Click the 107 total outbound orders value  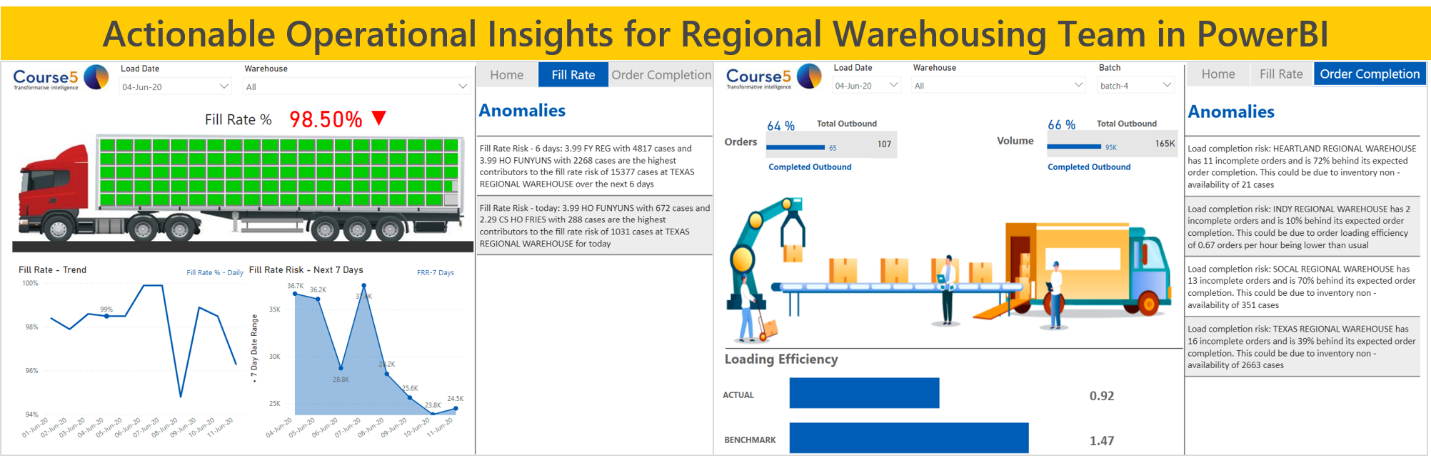884,144
